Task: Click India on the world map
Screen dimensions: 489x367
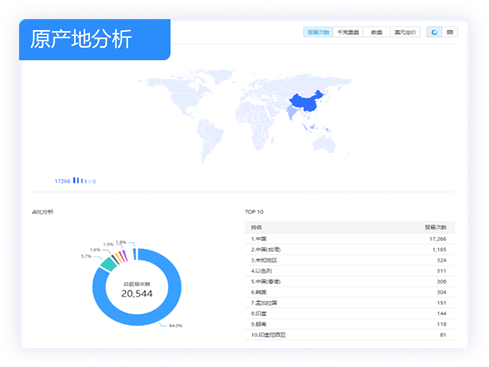Action: [x=291, y=112]
